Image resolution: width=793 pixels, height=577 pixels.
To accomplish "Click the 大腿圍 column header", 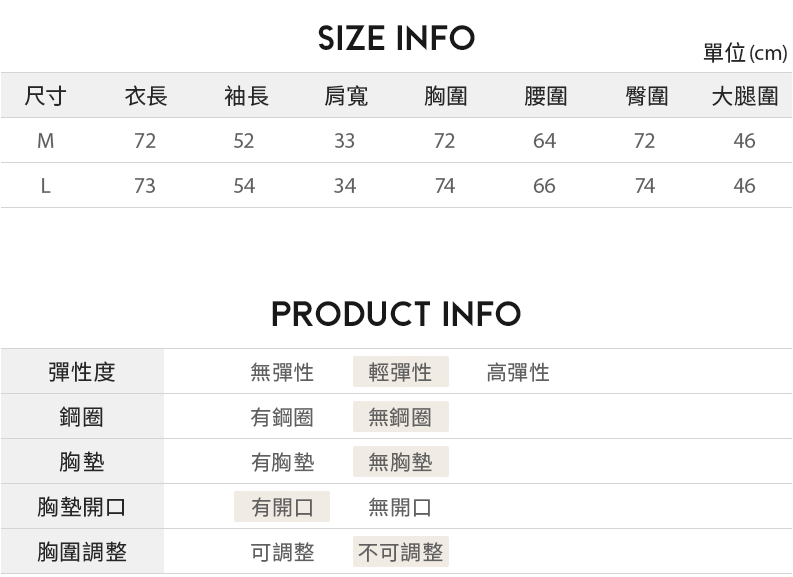I will (x=745, y=96).
